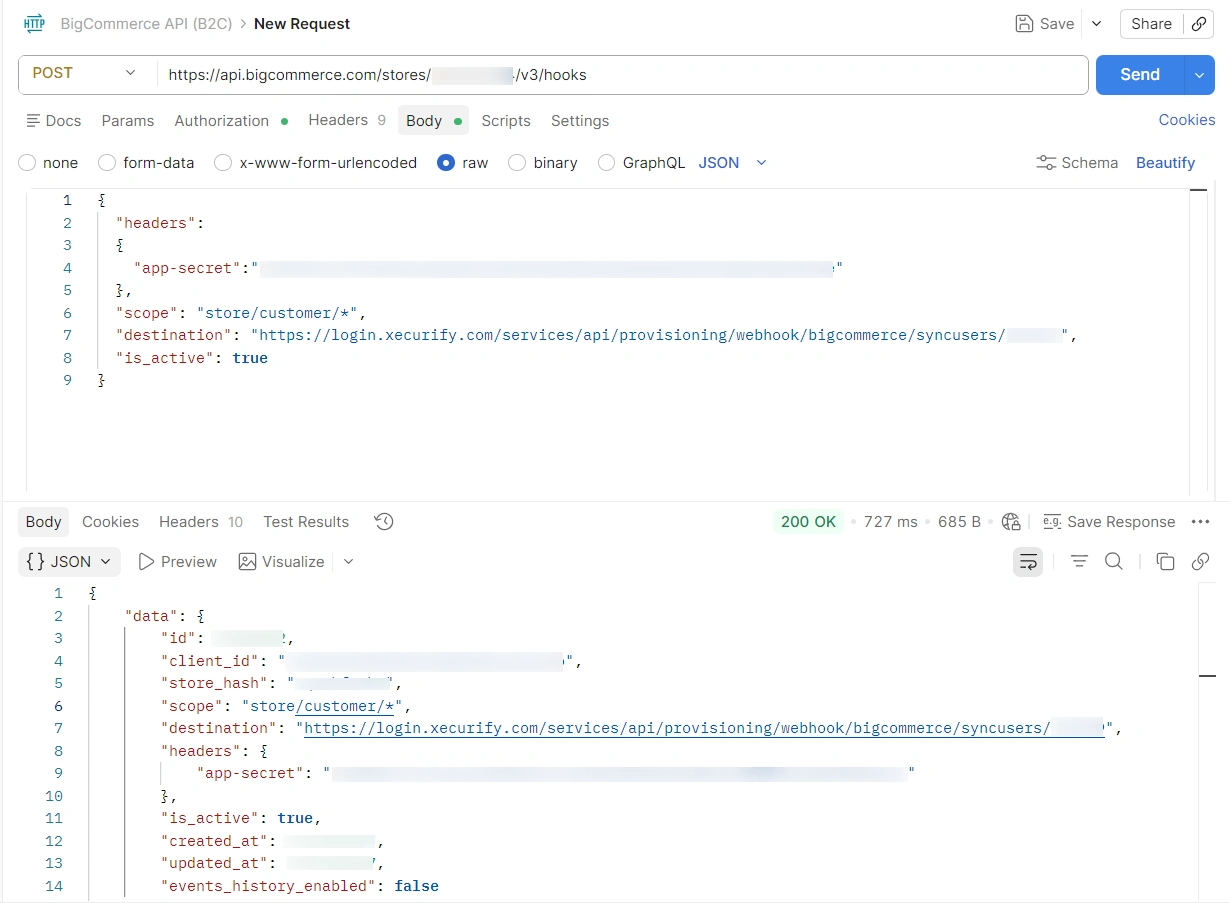Select x-www-form-urlencoded radio option
Image resolution: width=1229 pixels, height=903 pixels.
[x=223, y=163]
